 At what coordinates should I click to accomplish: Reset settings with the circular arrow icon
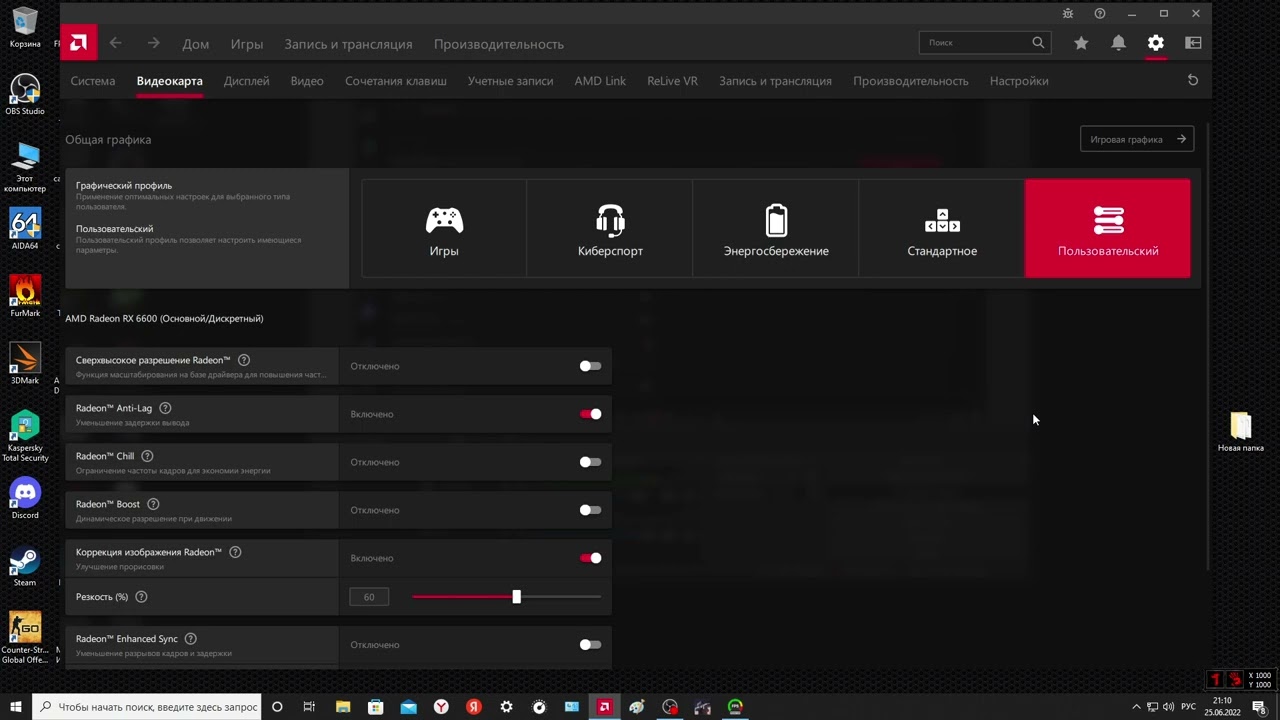click(1193, 80)
